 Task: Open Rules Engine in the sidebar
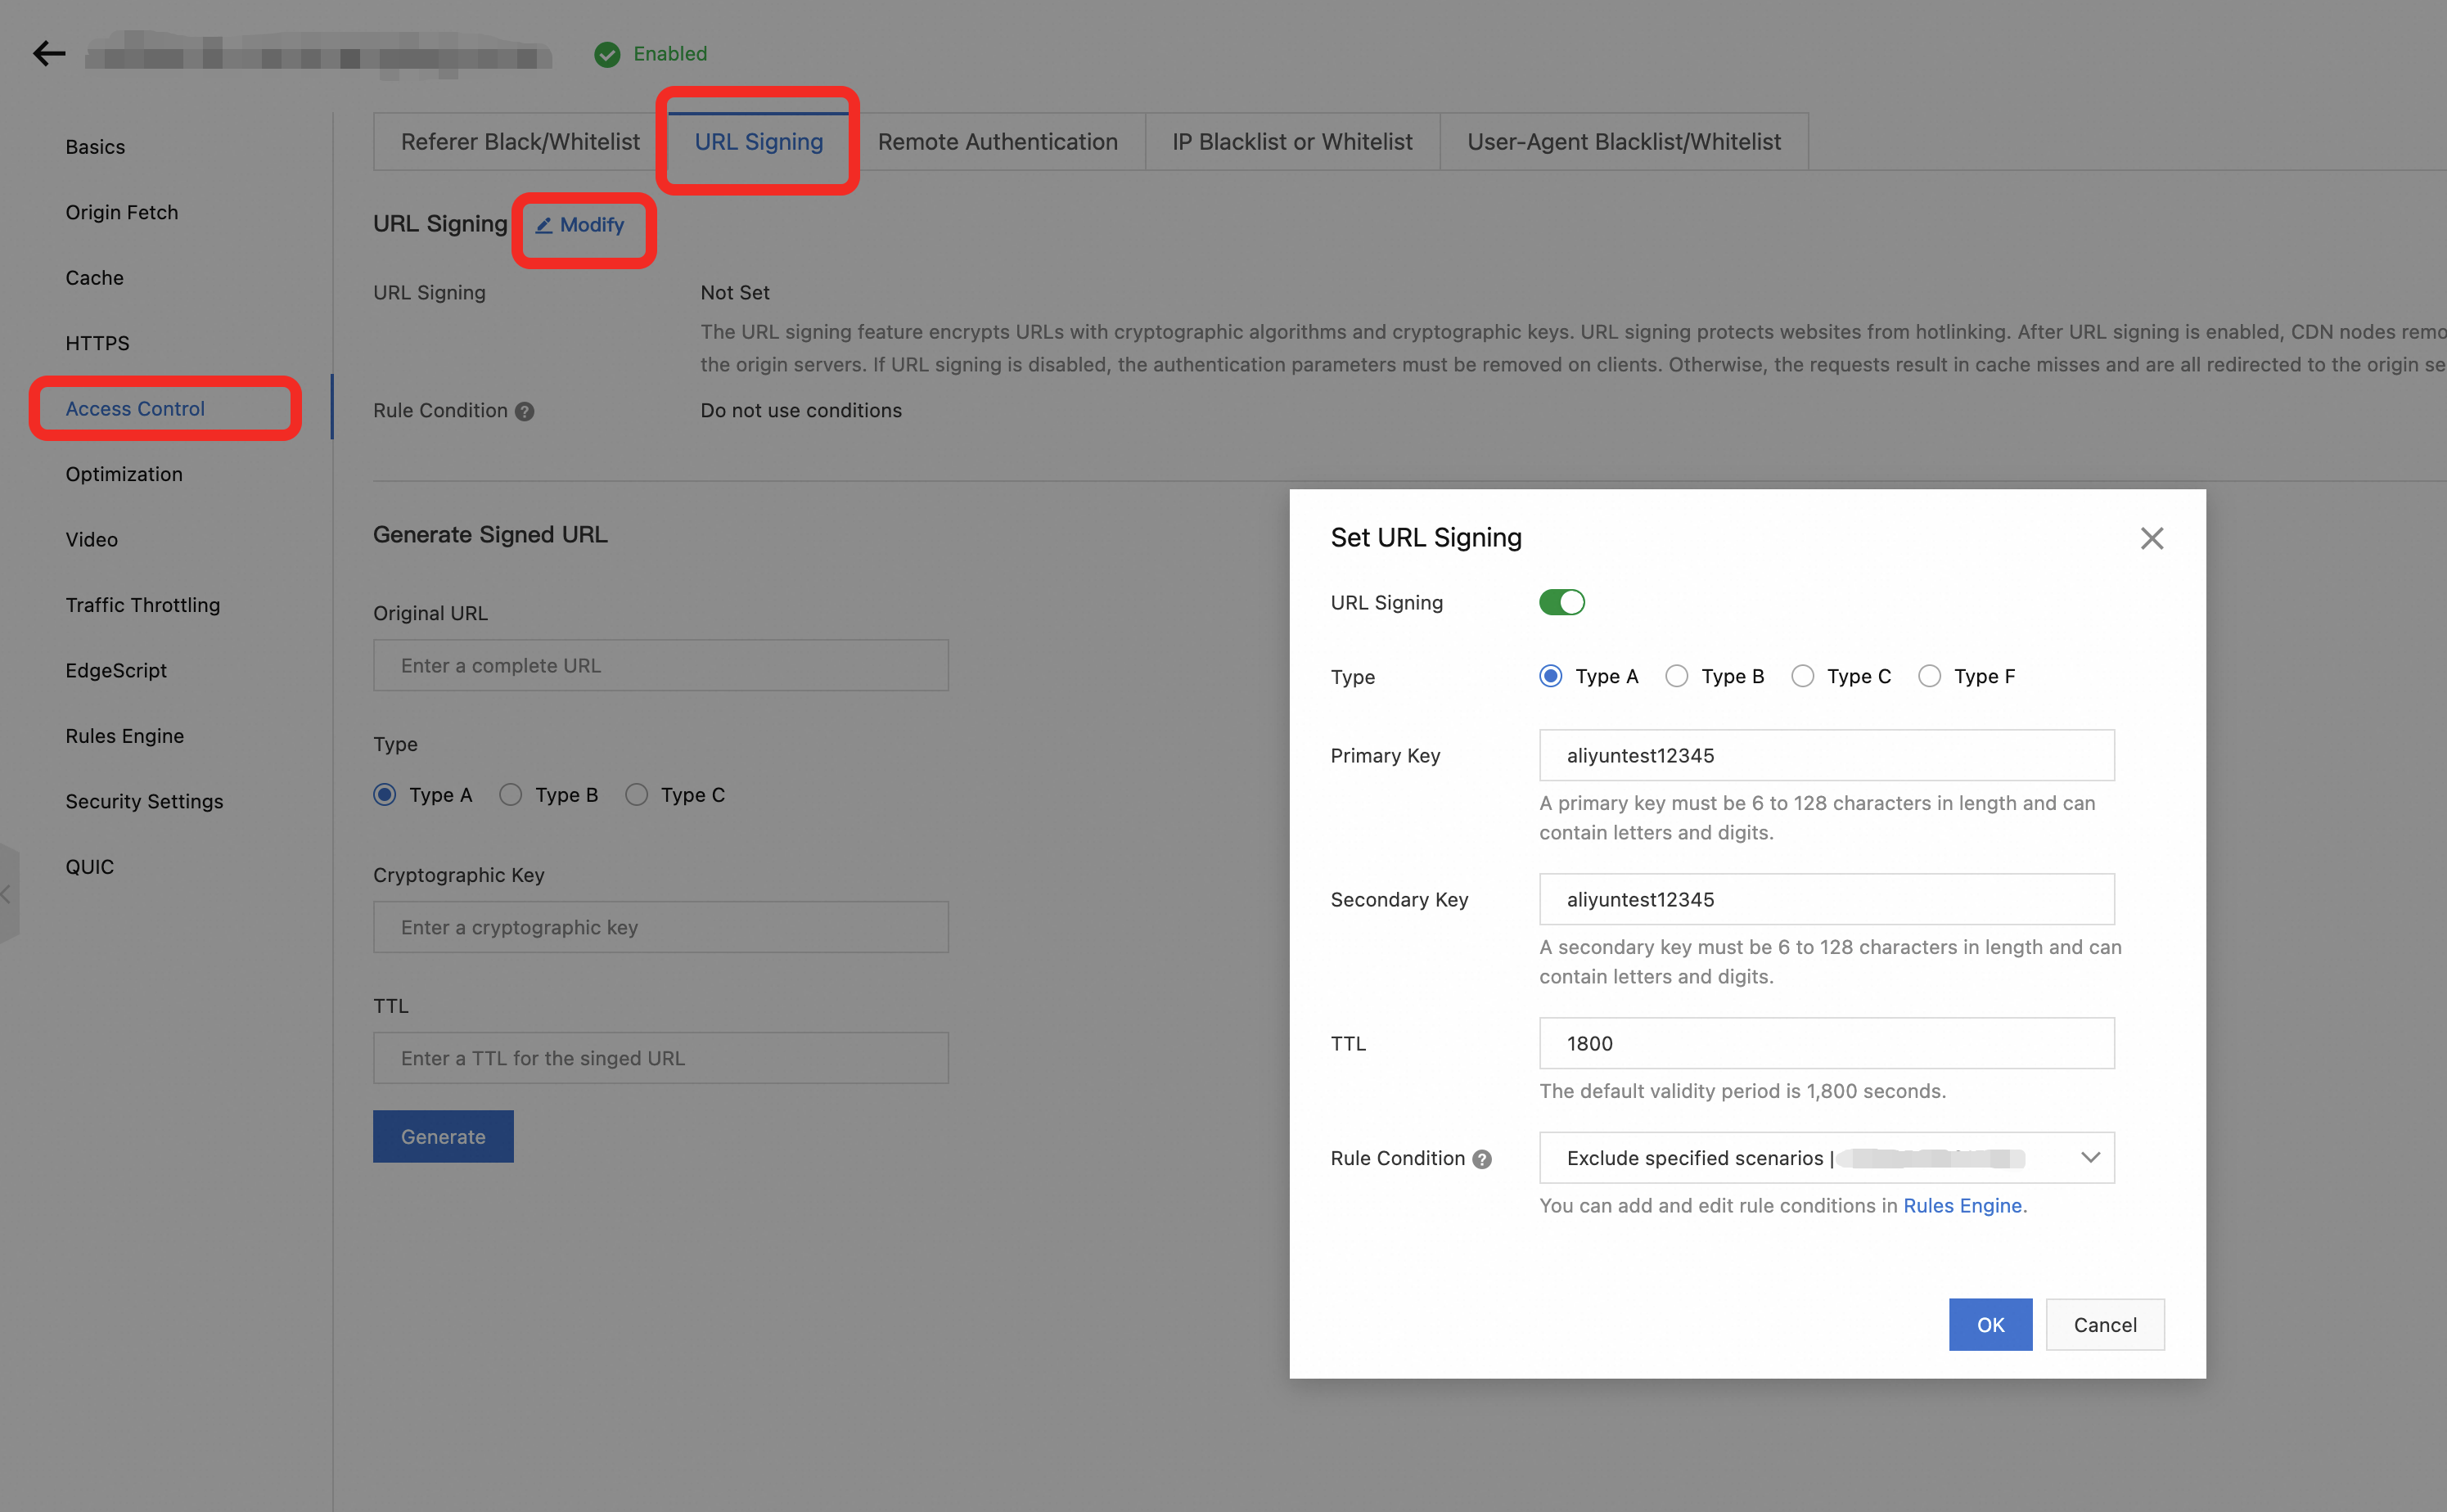point(125,736)
